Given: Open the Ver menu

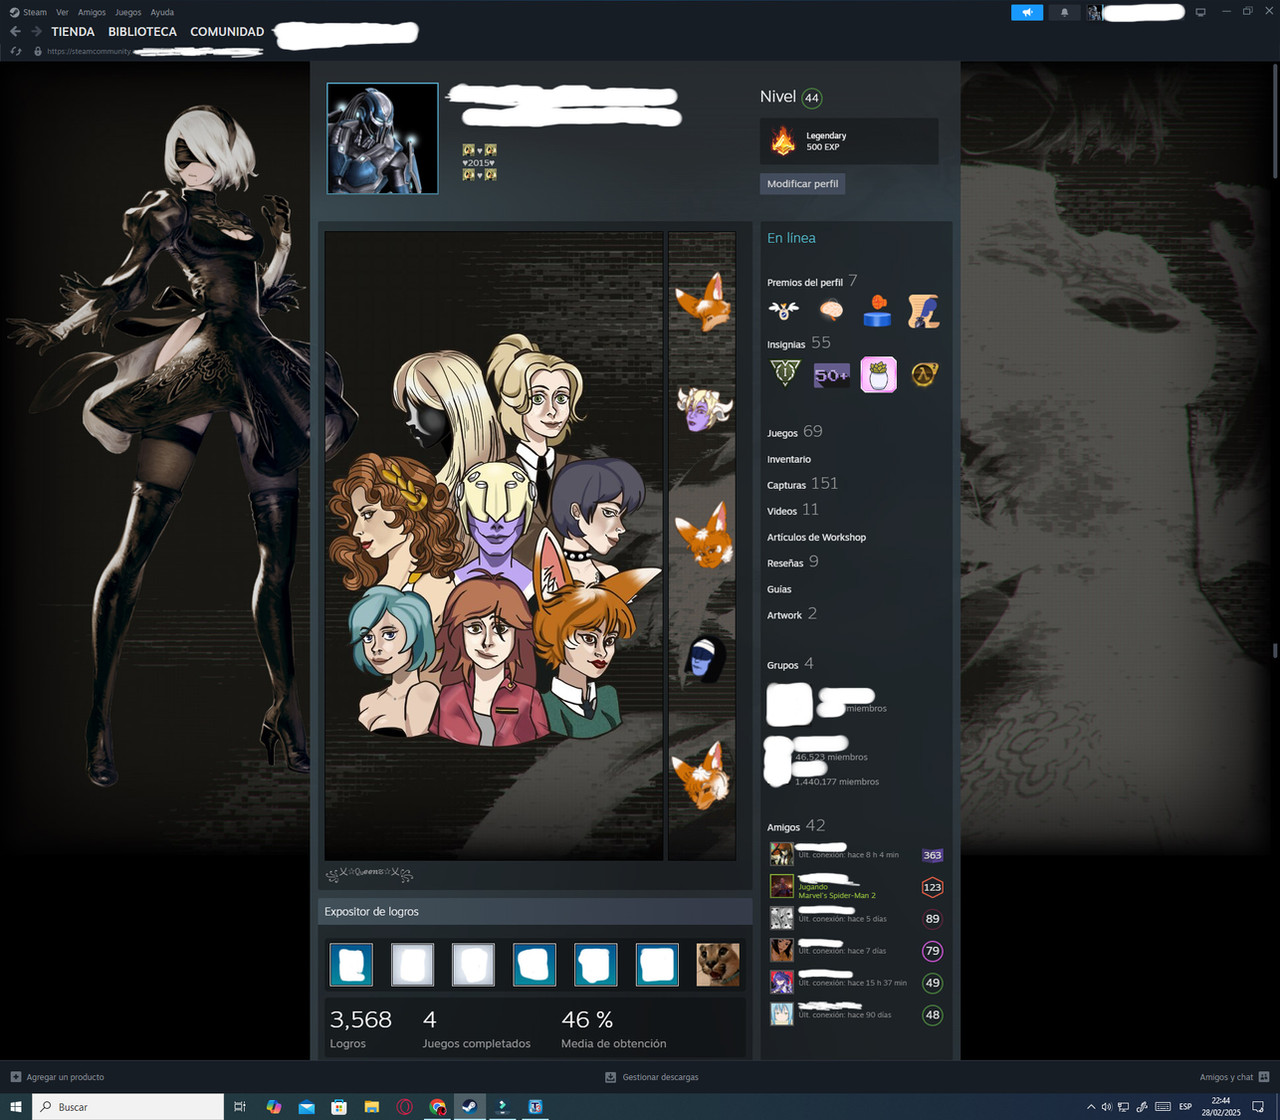Looking at the screenshot, I should click(63, 12).
